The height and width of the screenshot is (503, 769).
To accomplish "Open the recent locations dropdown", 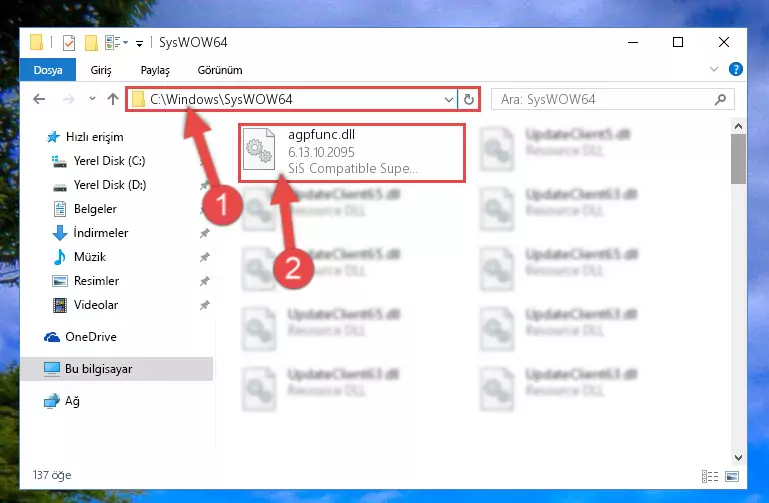I will (92, 99).
